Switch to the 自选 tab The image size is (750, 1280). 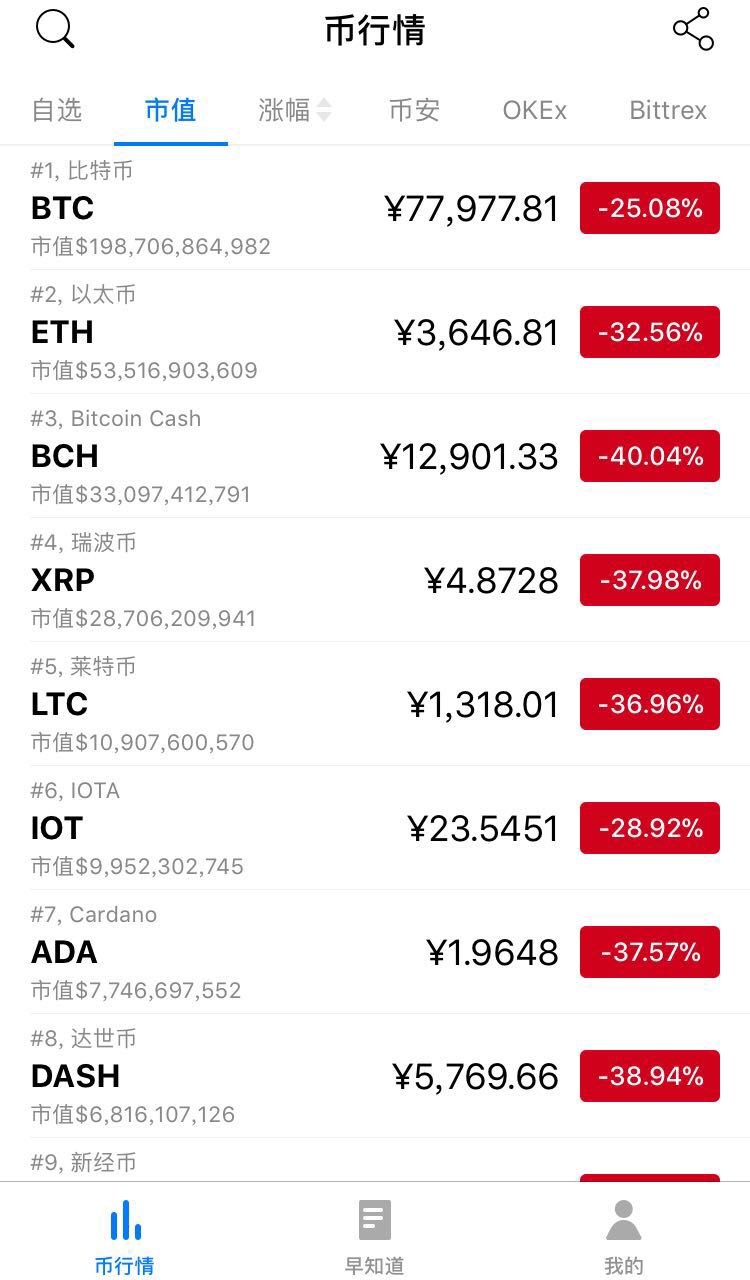click(x=57, y=110)
